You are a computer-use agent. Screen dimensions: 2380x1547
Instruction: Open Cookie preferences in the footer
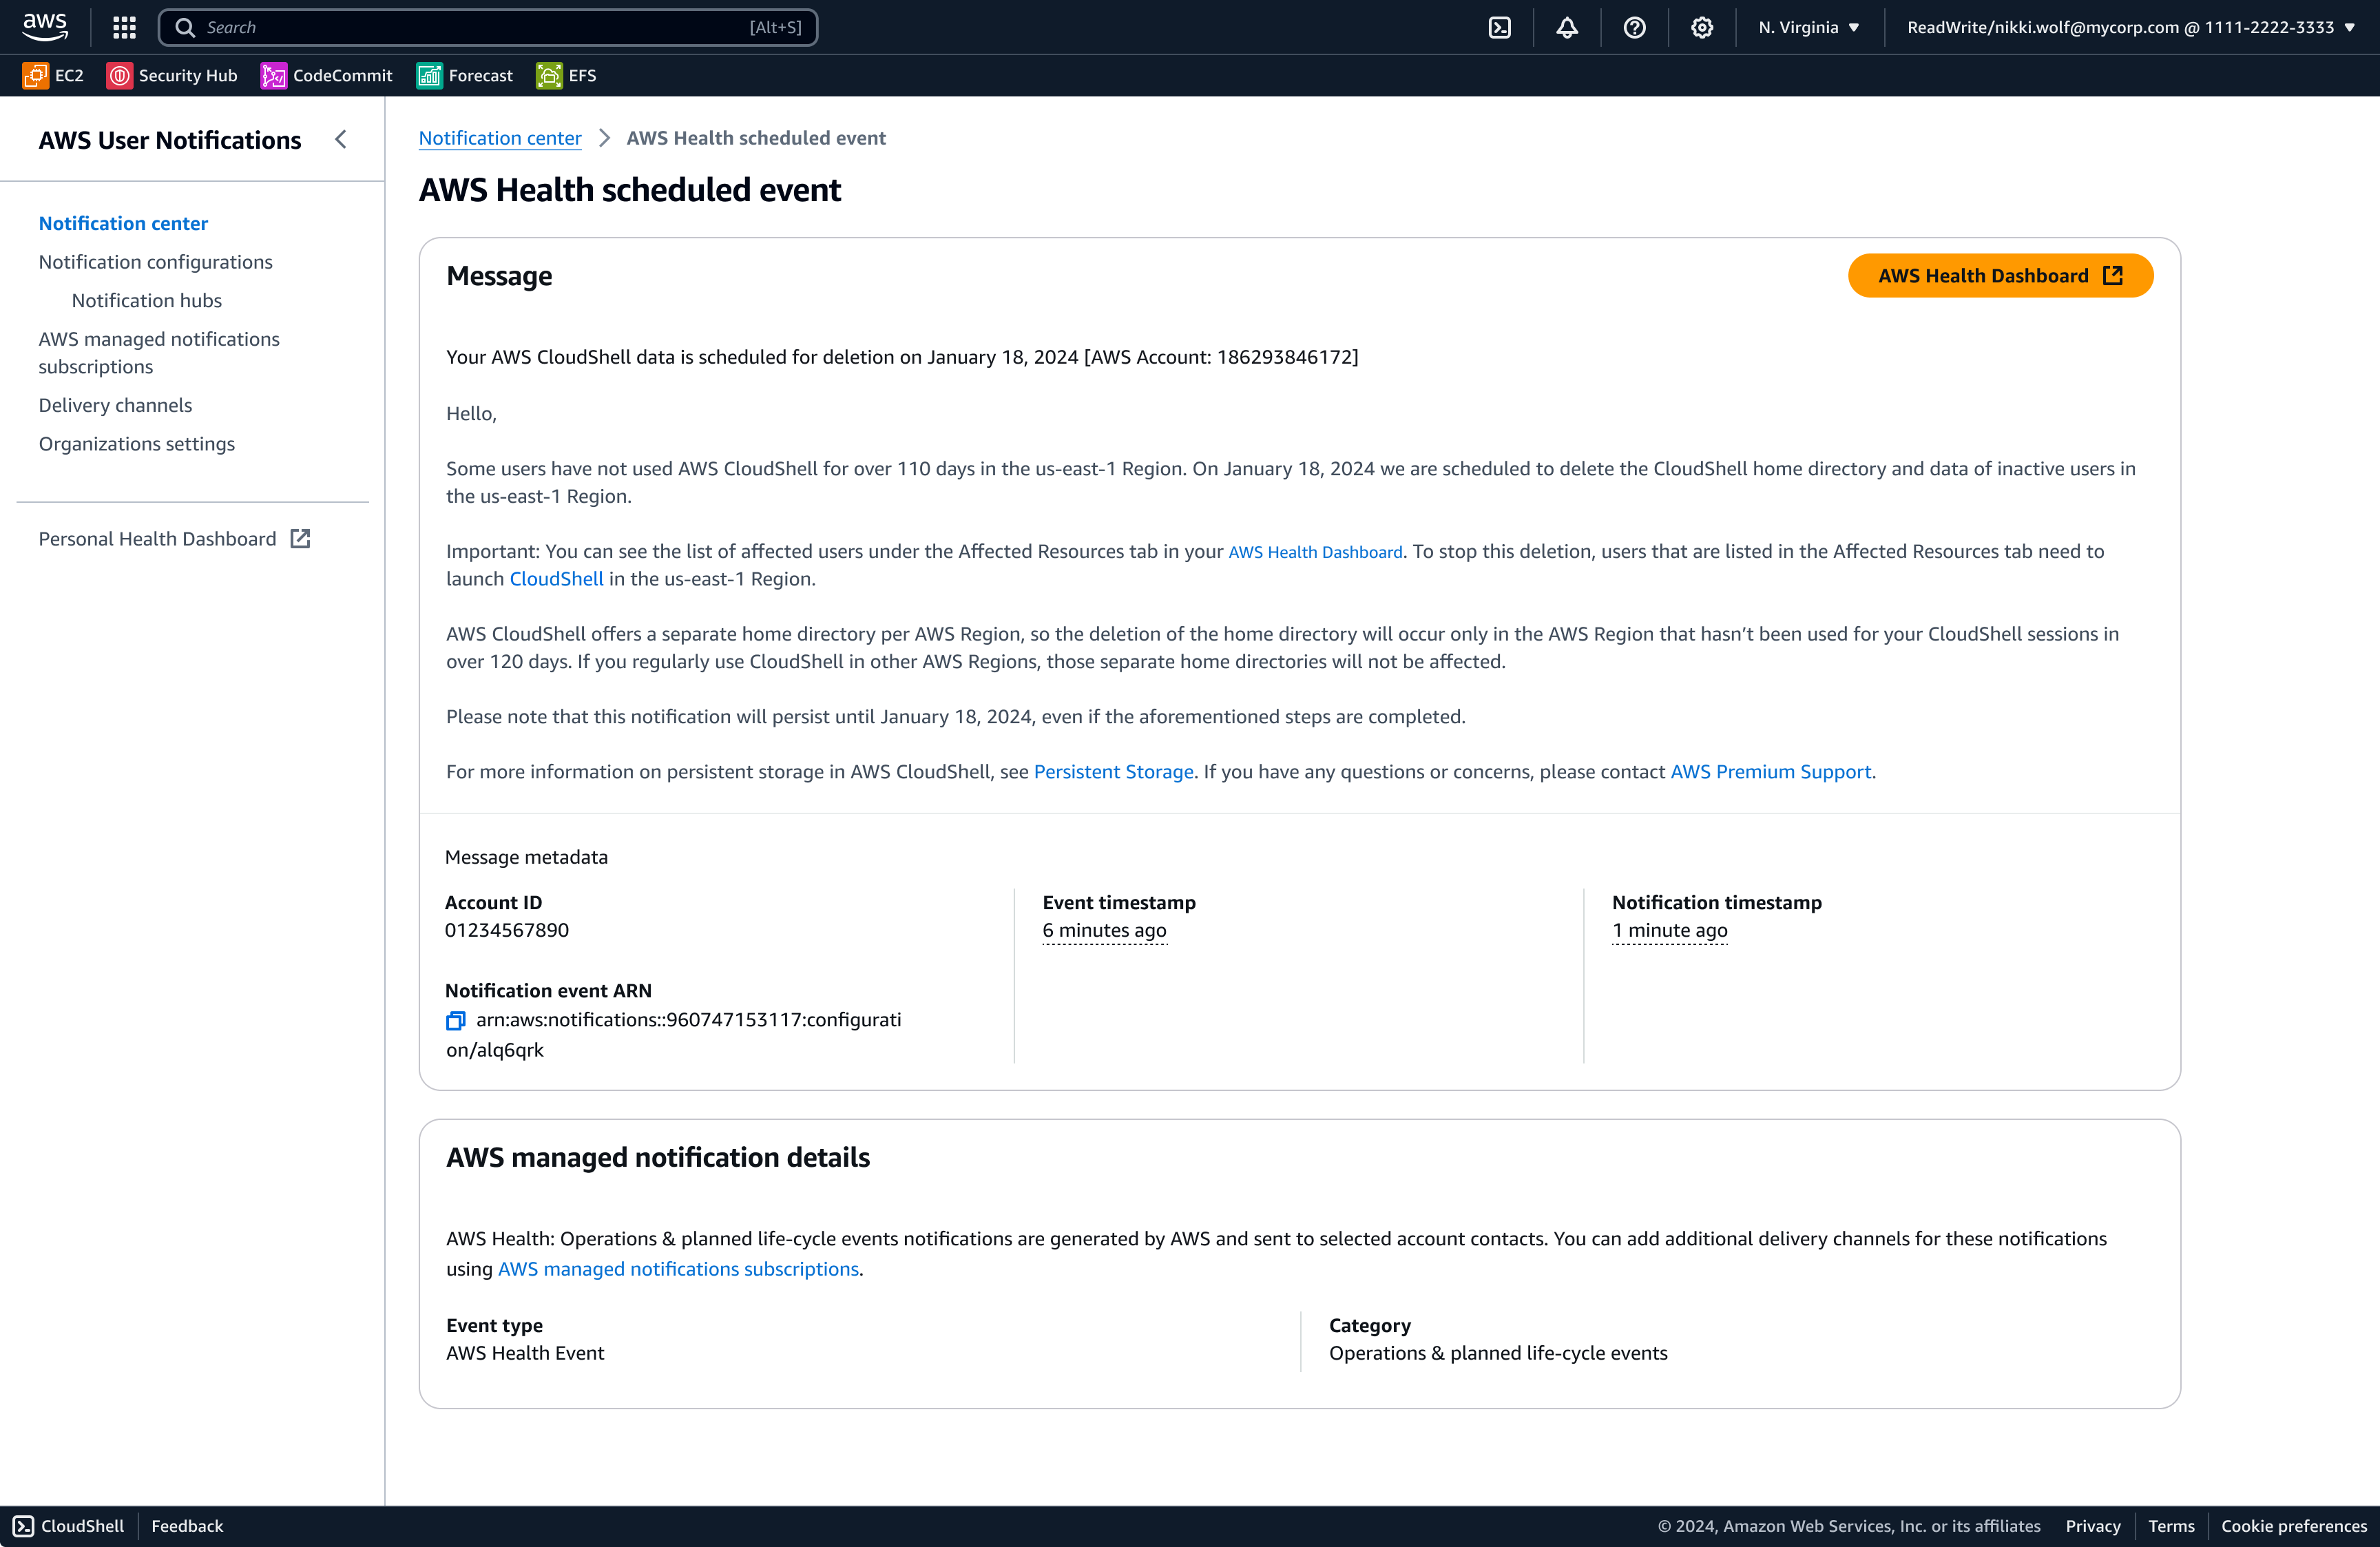click(x=2294, y=1526)
